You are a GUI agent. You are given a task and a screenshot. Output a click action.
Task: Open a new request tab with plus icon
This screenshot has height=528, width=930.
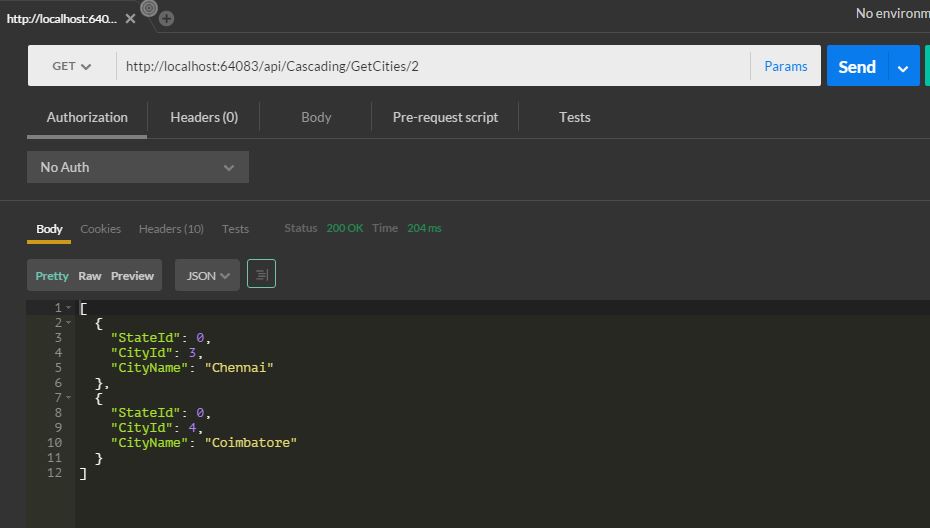[167, 18]
